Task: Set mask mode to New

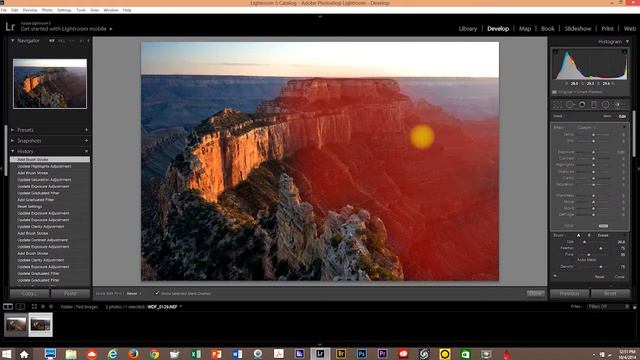Action: click(607, 116)
